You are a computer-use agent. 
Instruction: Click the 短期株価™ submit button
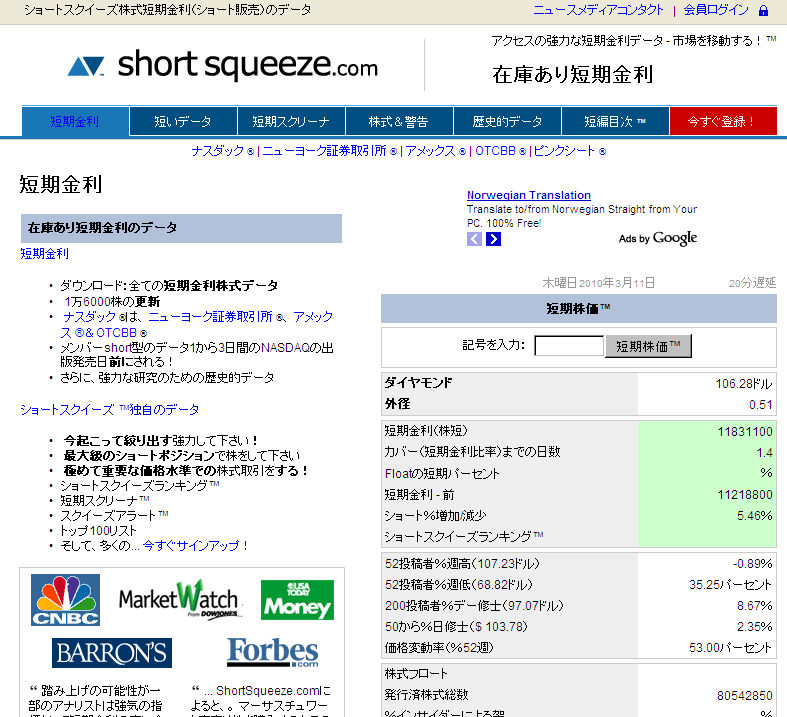tap(648, 346)
